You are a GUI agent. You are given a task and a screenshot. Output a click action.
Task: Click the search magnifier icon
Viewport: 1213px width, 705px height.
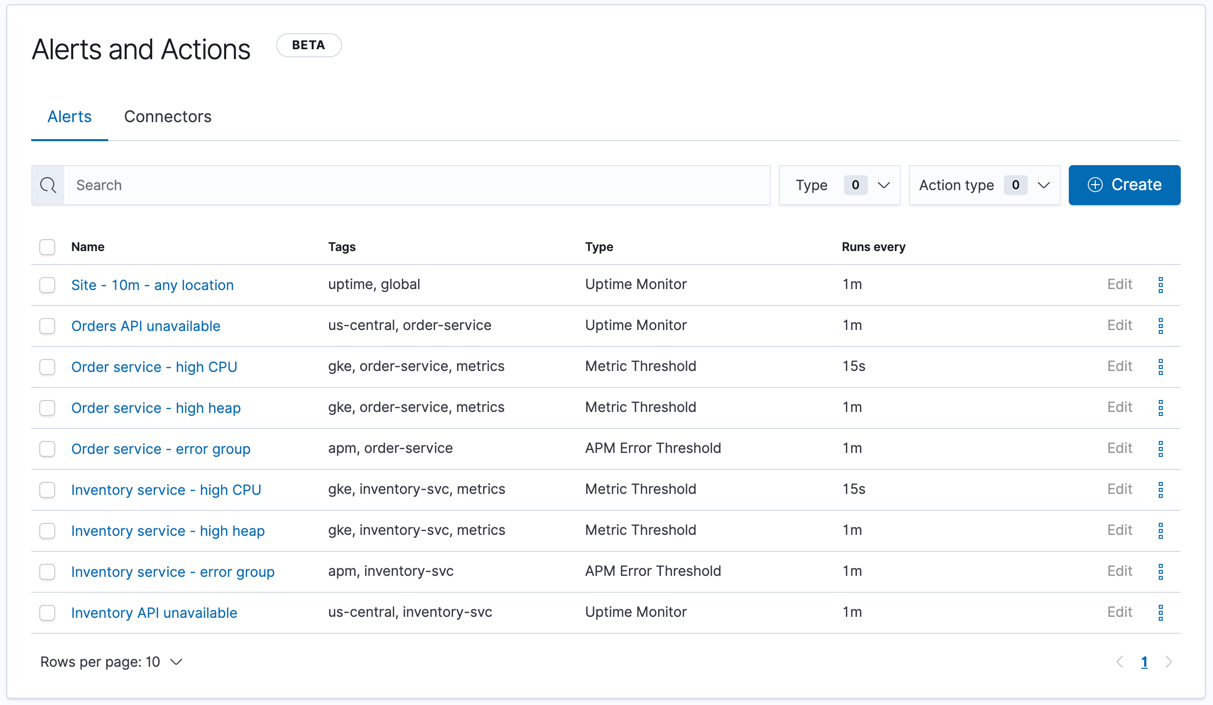[47, 185]
